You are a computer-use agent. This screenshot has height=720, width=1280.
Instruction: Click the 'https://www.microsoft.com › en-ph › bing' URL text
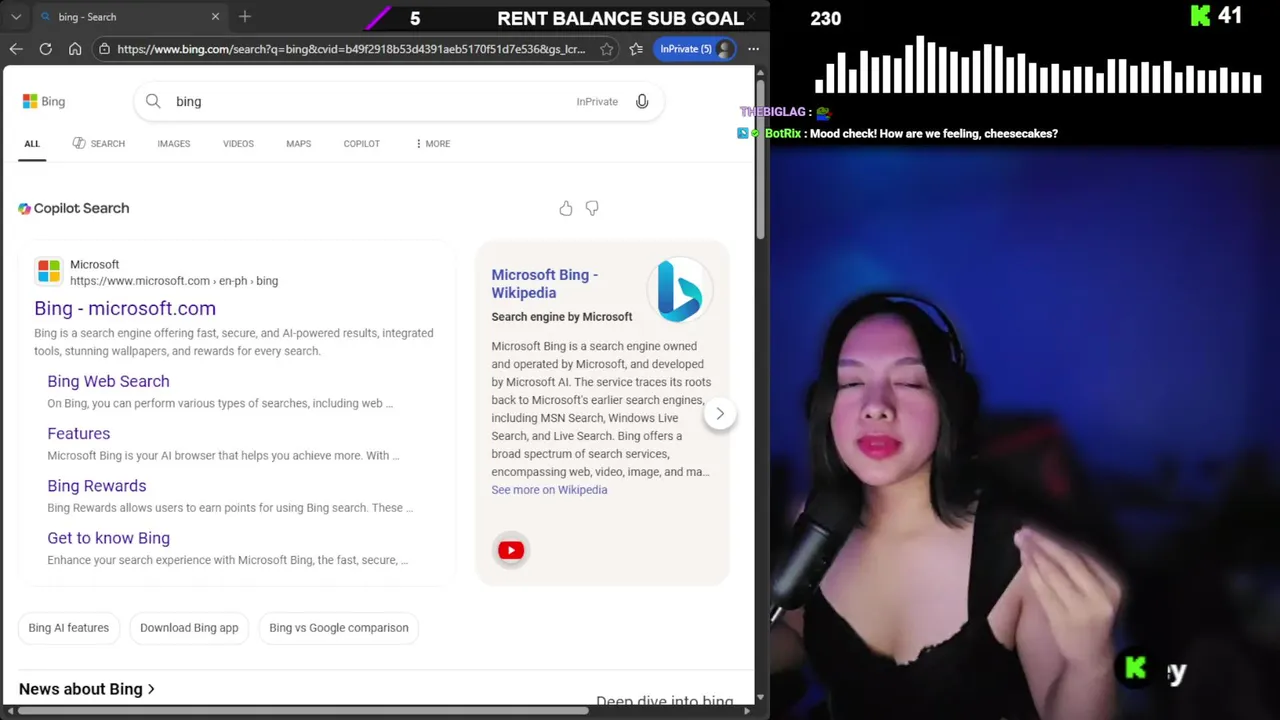point(174,281)
